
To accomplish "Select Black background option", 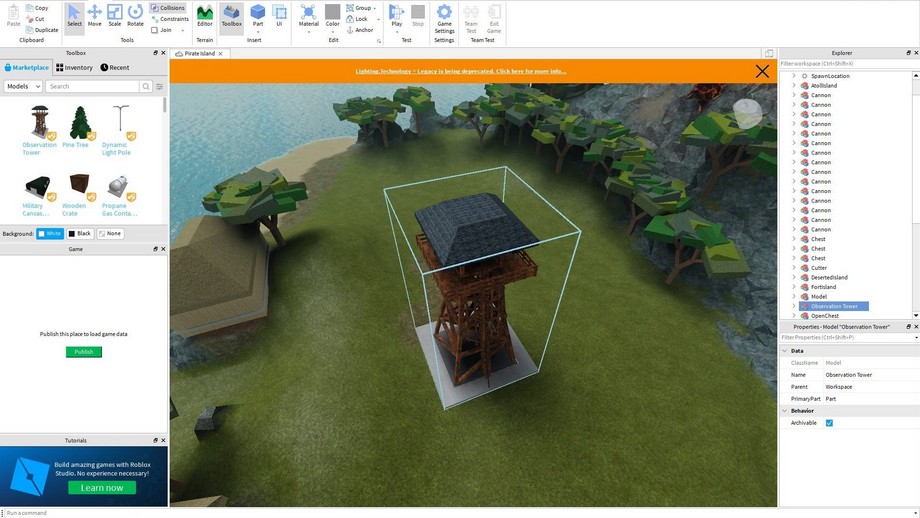I will click(79, 233).
